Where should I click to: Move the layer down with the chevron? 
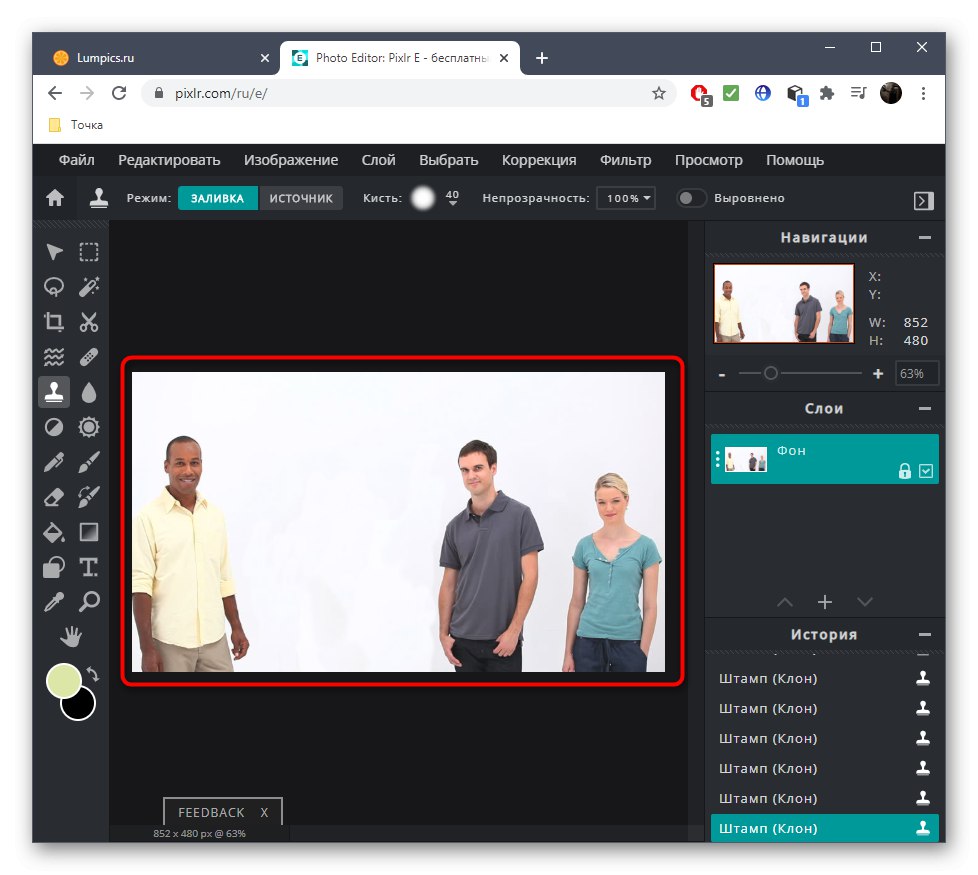coord(864,602)
